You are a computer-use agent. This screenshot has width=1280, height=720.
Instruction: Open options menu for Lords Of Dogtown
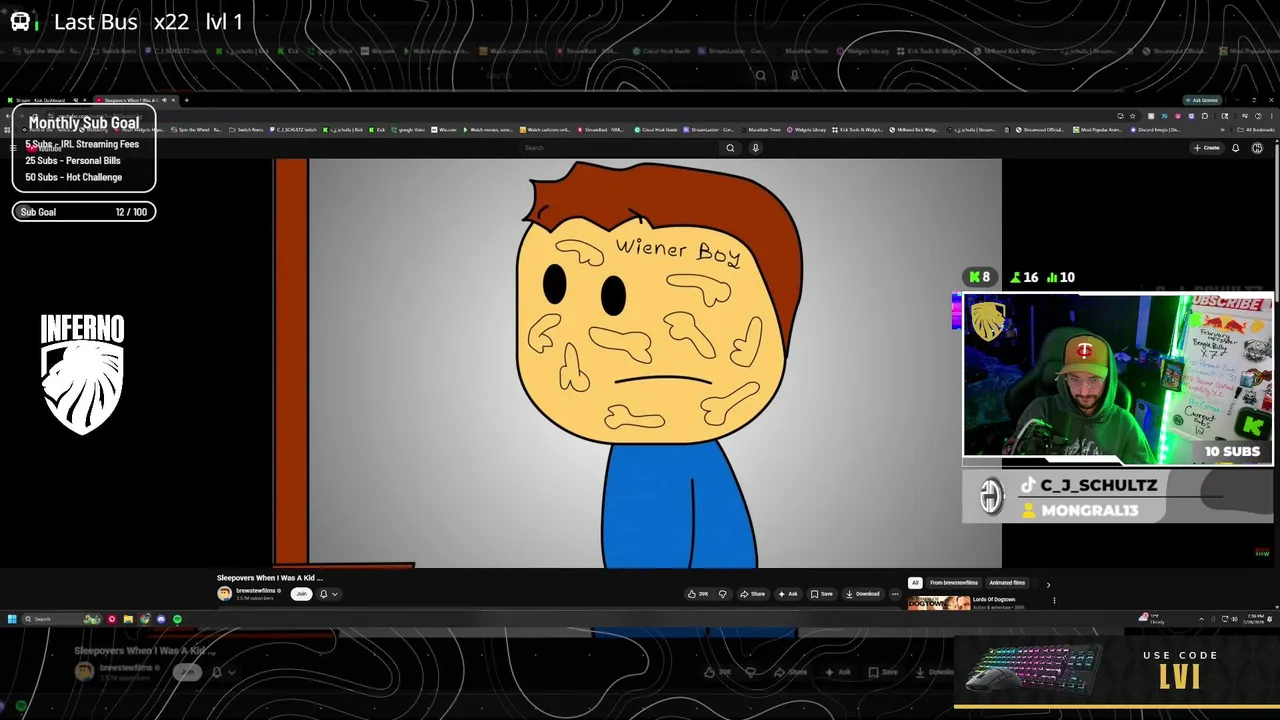(x=1054, y=601)
